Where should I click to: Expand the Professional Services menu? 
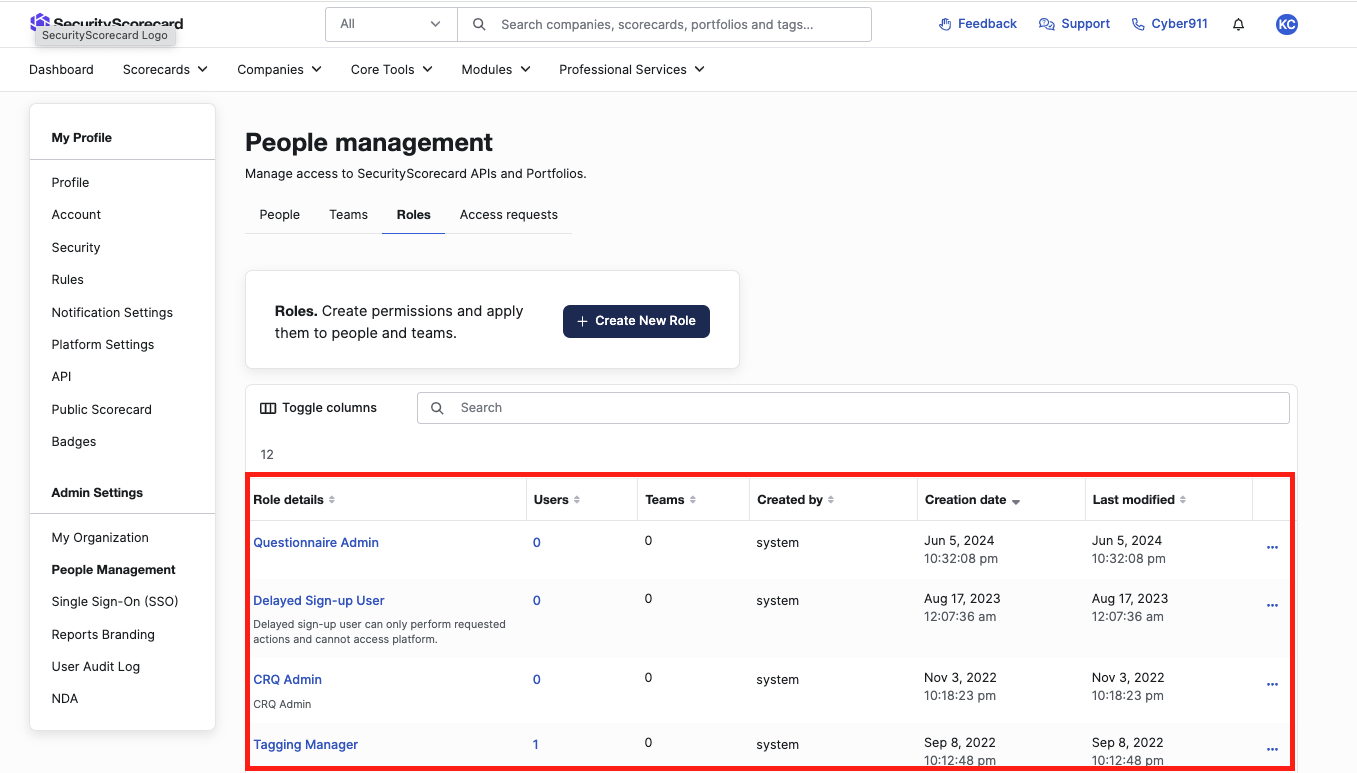tap(631, 70)
